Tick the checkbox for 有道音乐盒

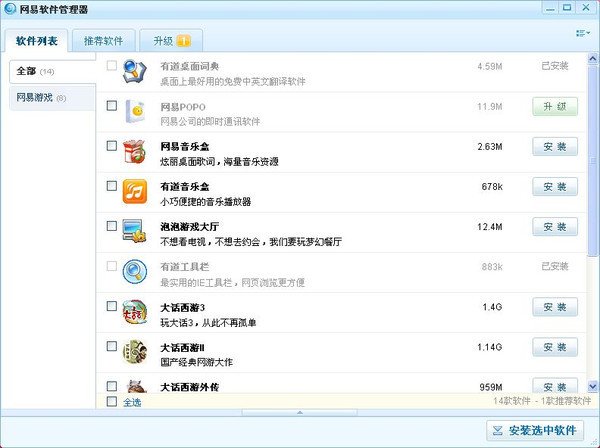pyautogui.click(x=112, y=186)
